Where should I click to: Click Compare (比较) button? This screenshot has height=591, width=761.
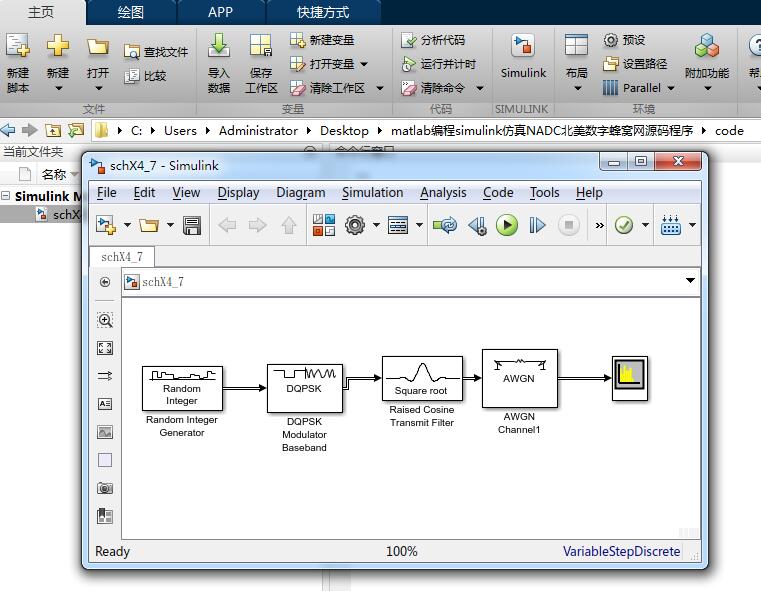(x=145, y=76)
